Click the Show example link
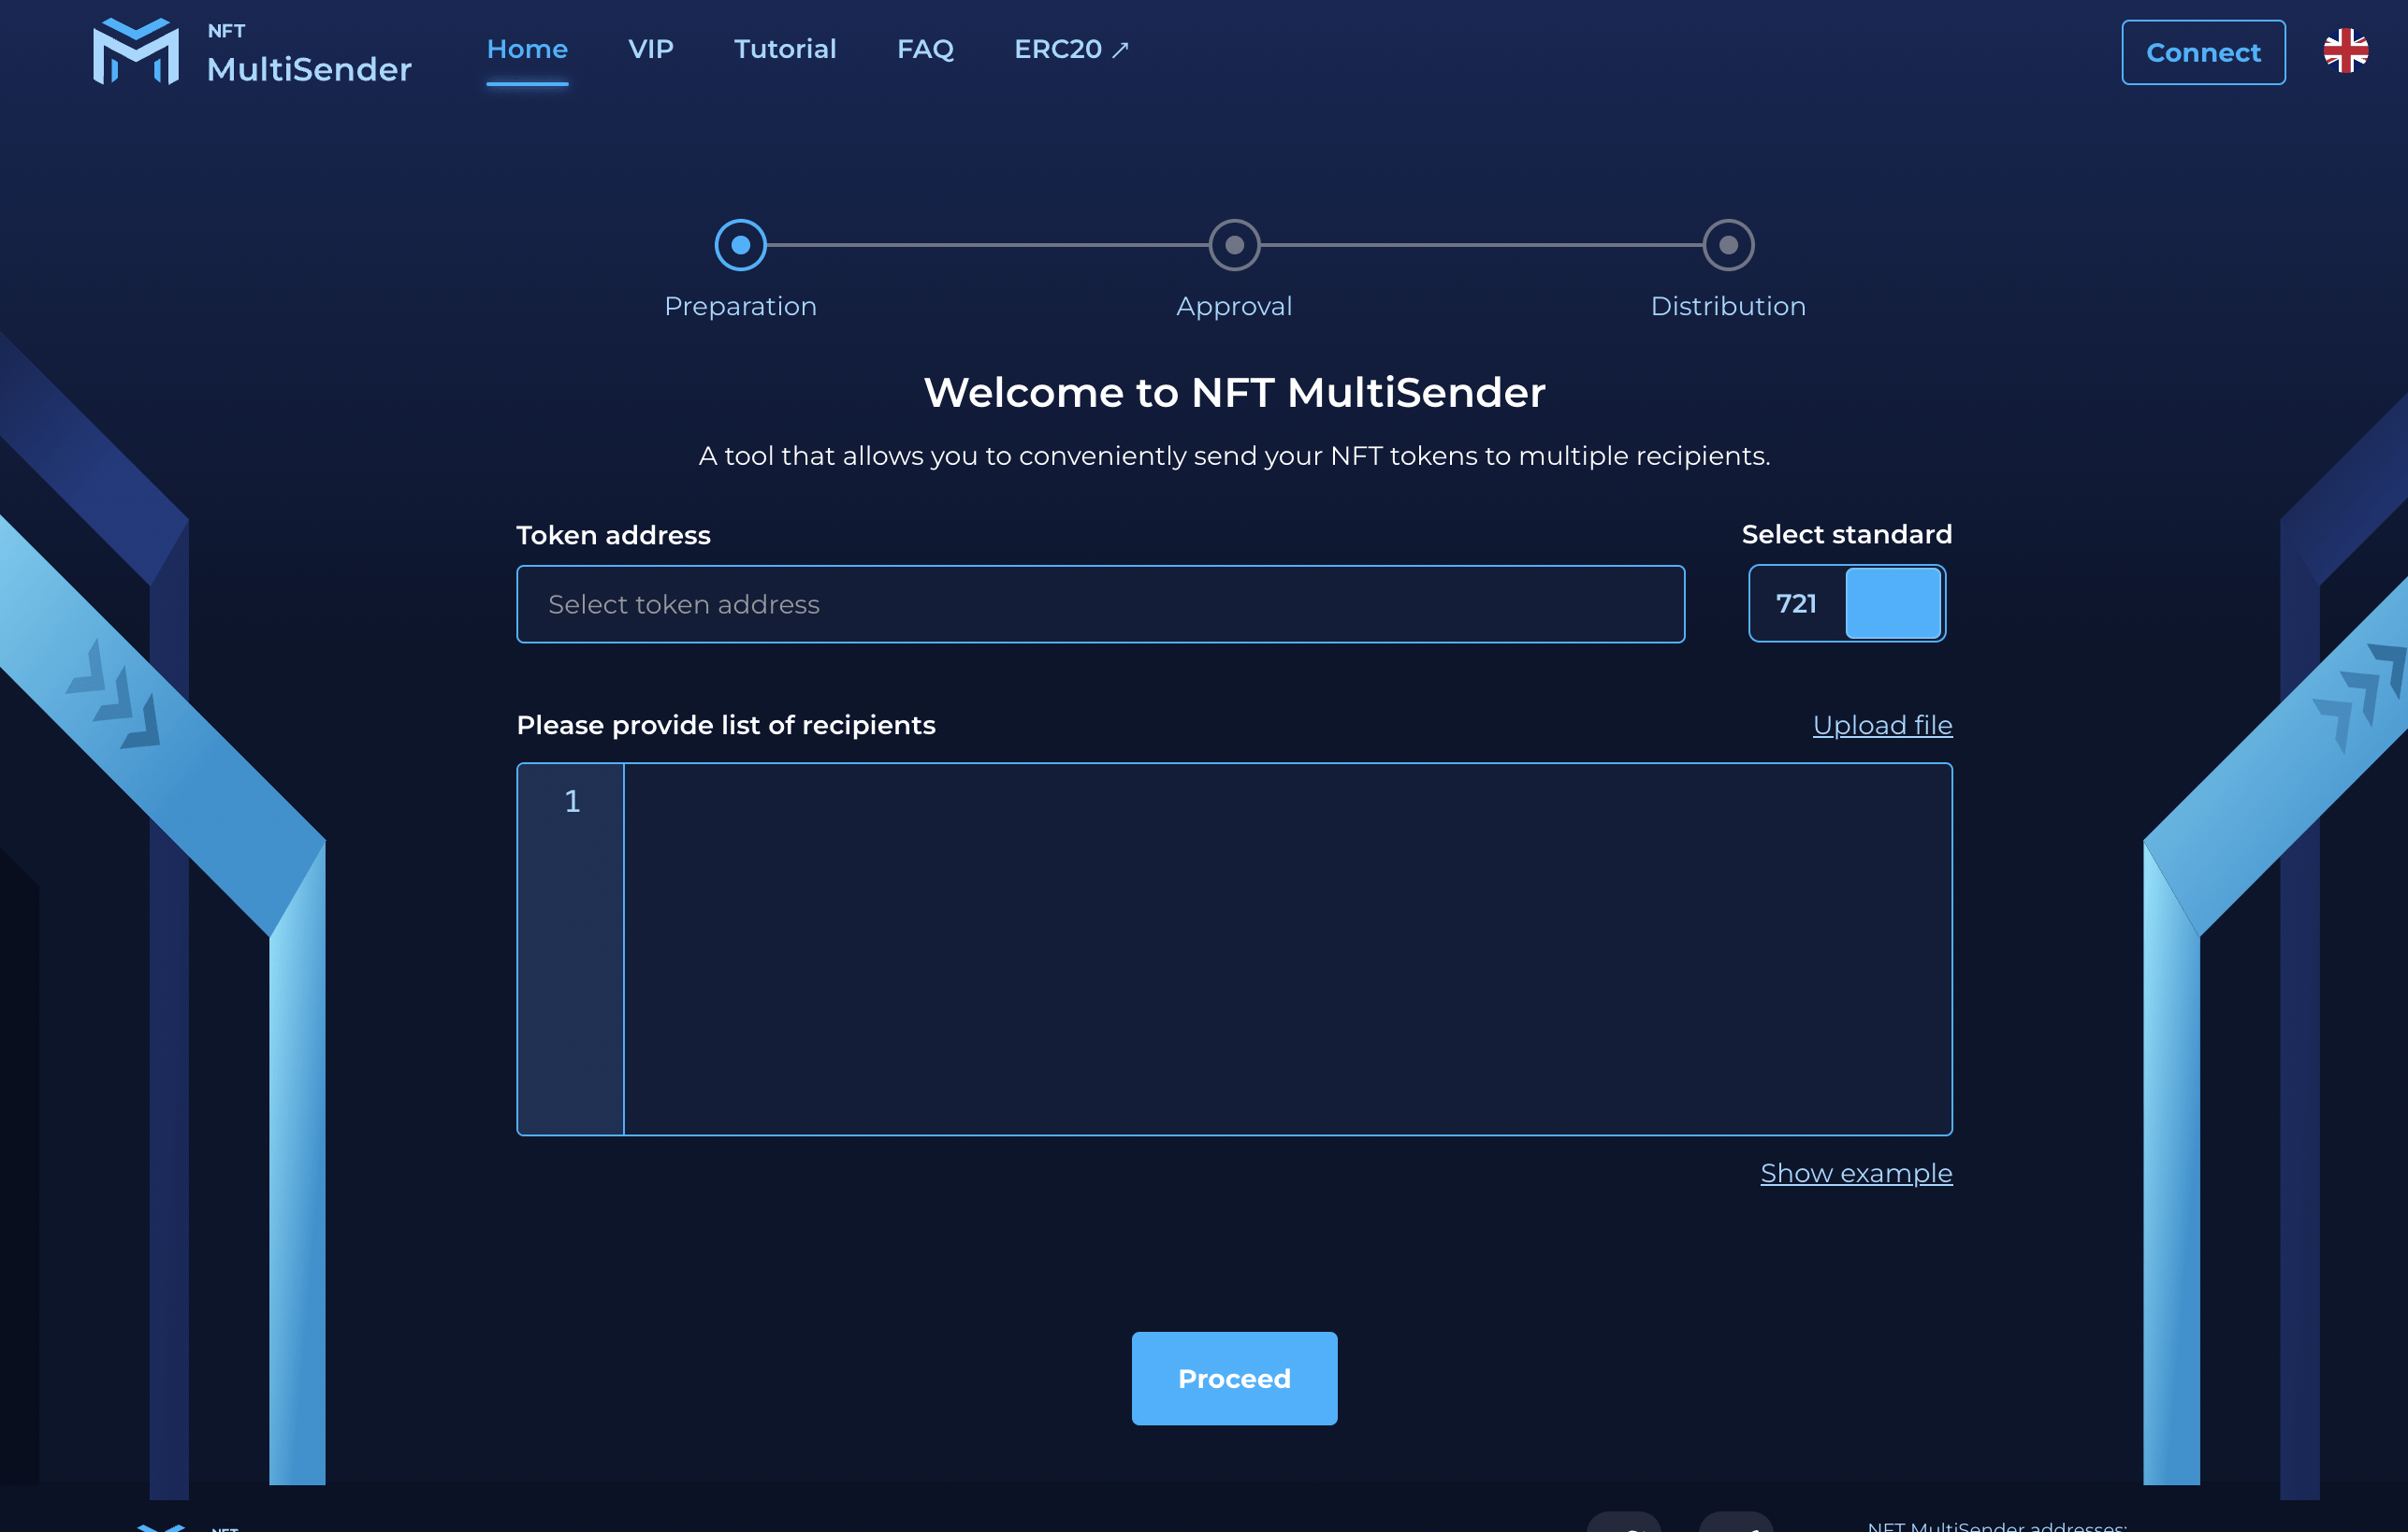Image resolution: width=2408 pixels, height=1532 pixels. click(1856, 1173)
